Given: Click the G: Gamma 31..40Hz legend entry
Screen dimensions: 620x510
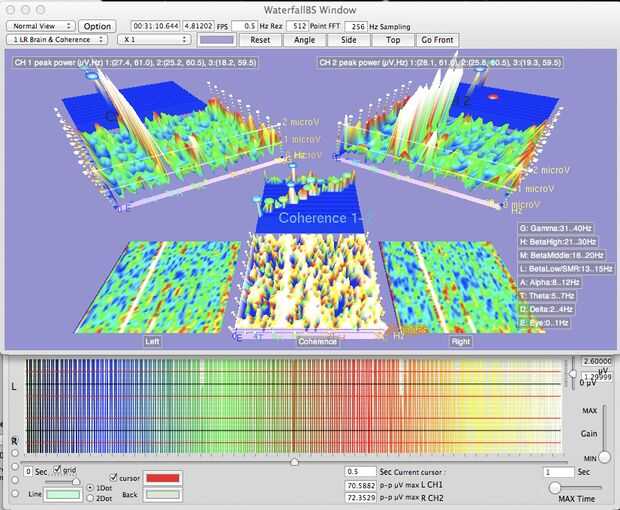Looking at the screenshot, I should click(556, 229).
